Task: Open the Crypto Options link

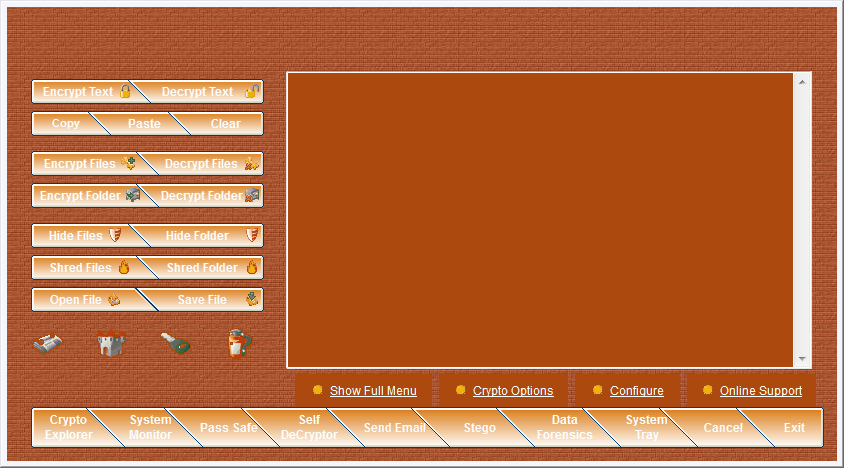Action: [512, 391]
